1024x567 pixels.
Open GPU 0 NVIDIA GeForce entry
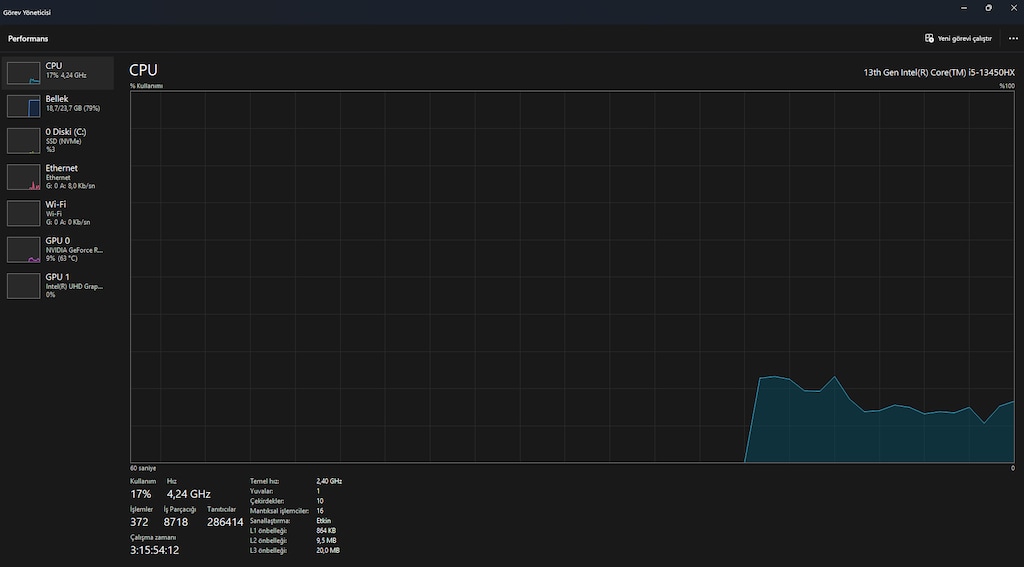[x=58, y=250]
